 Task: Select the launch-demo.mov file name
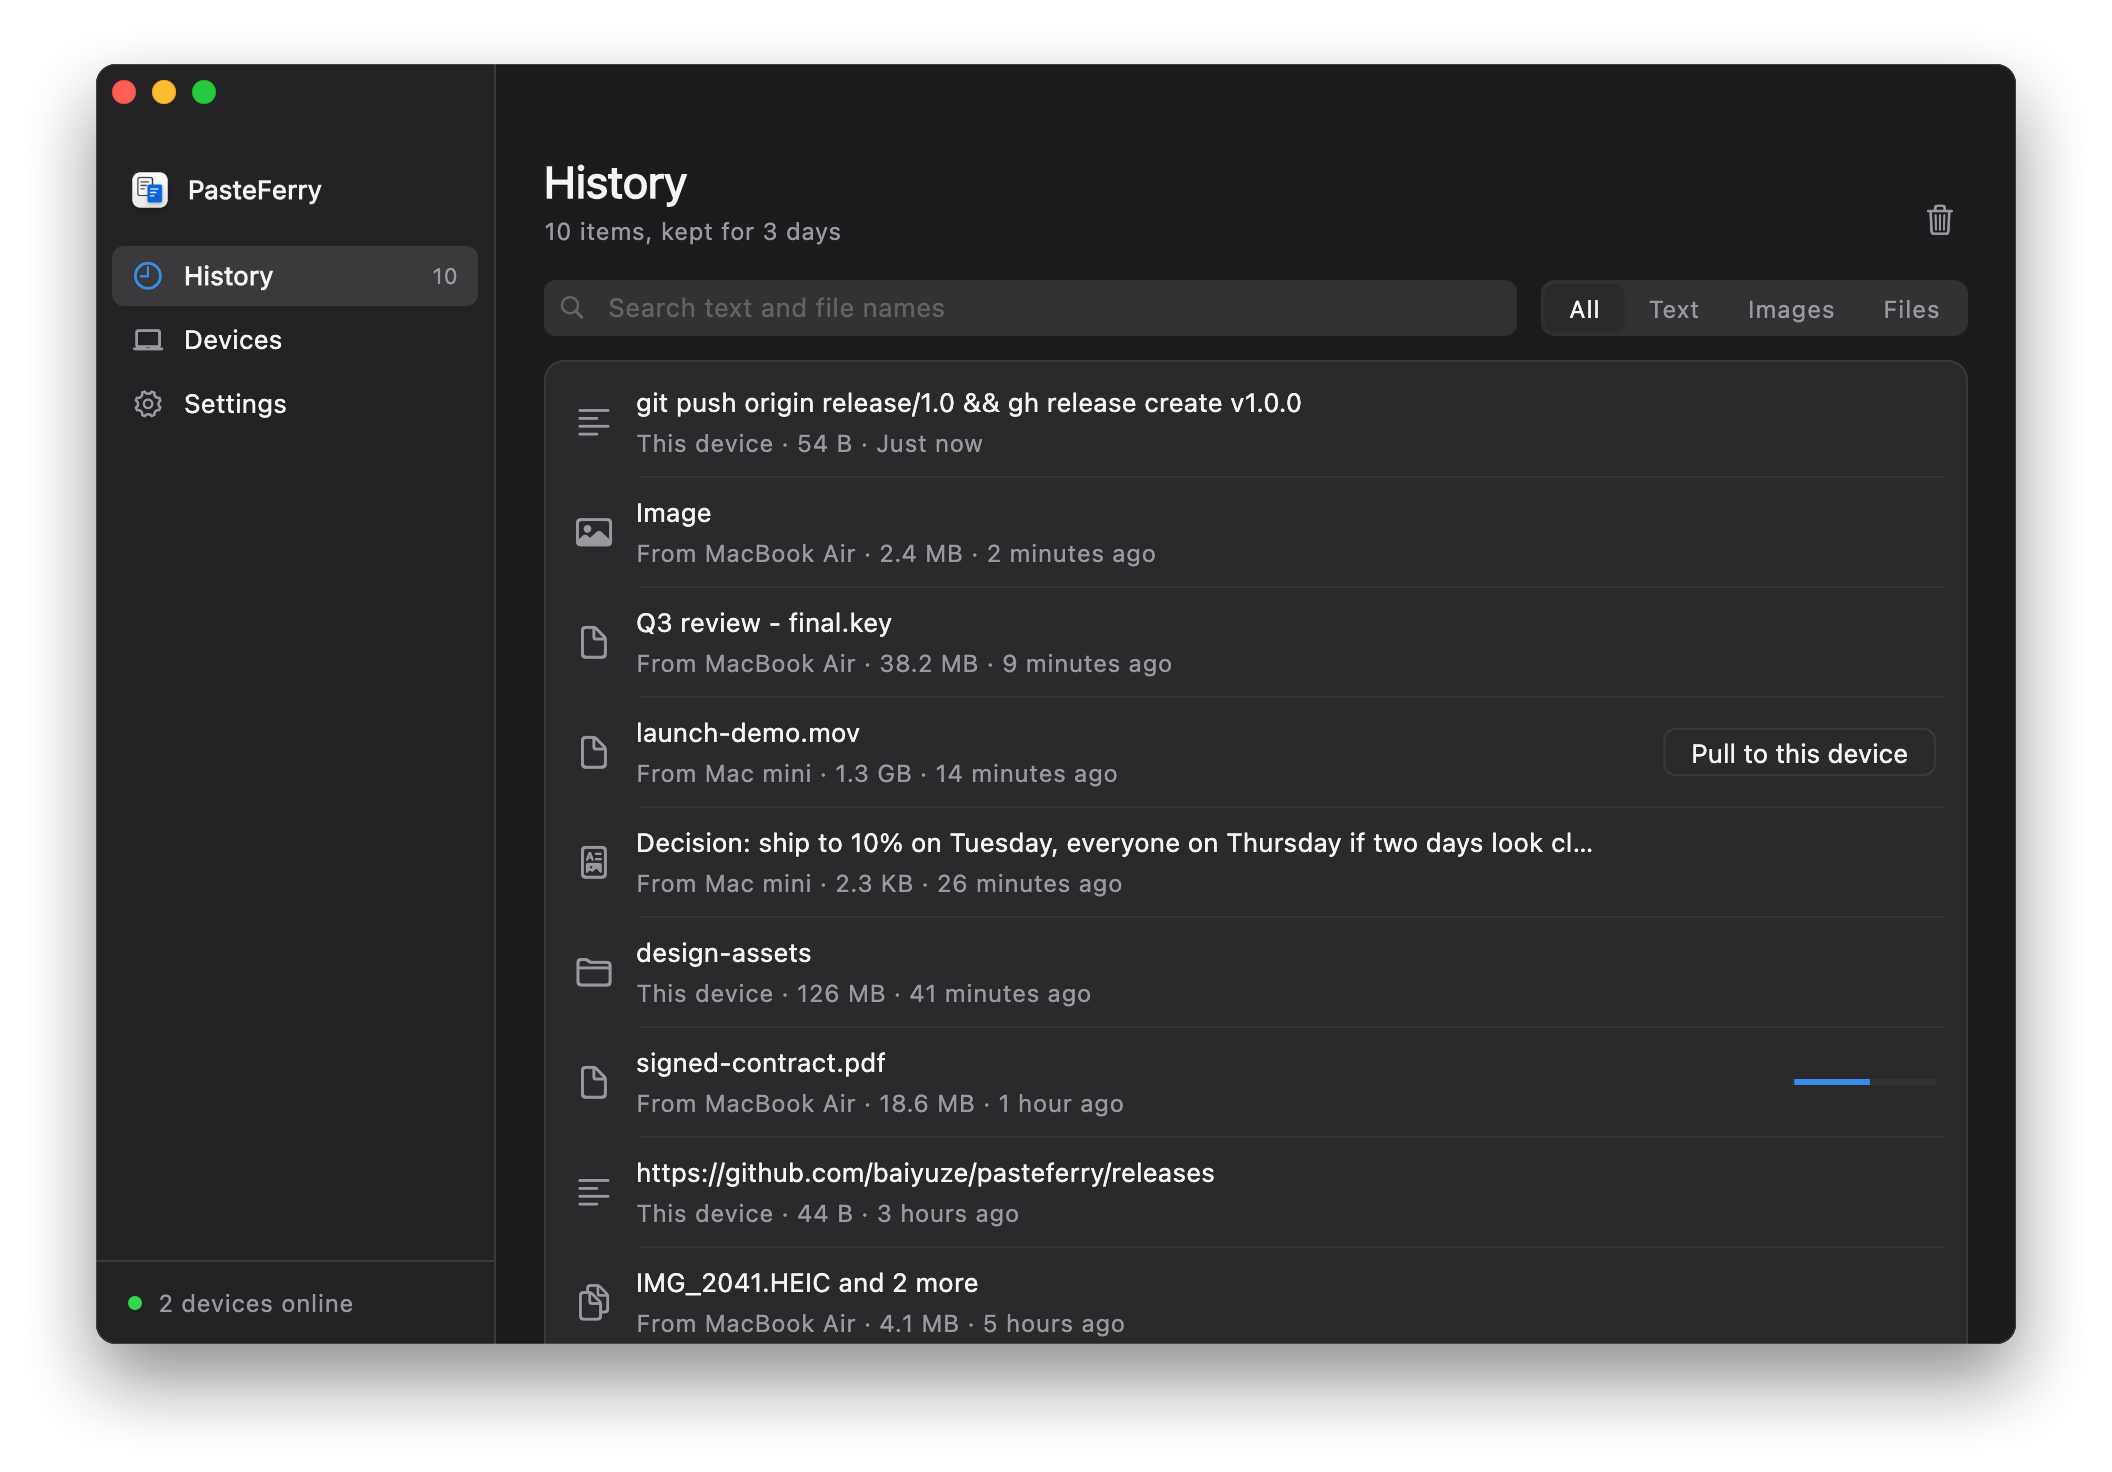pyautogui.click(x=747, y=733)
